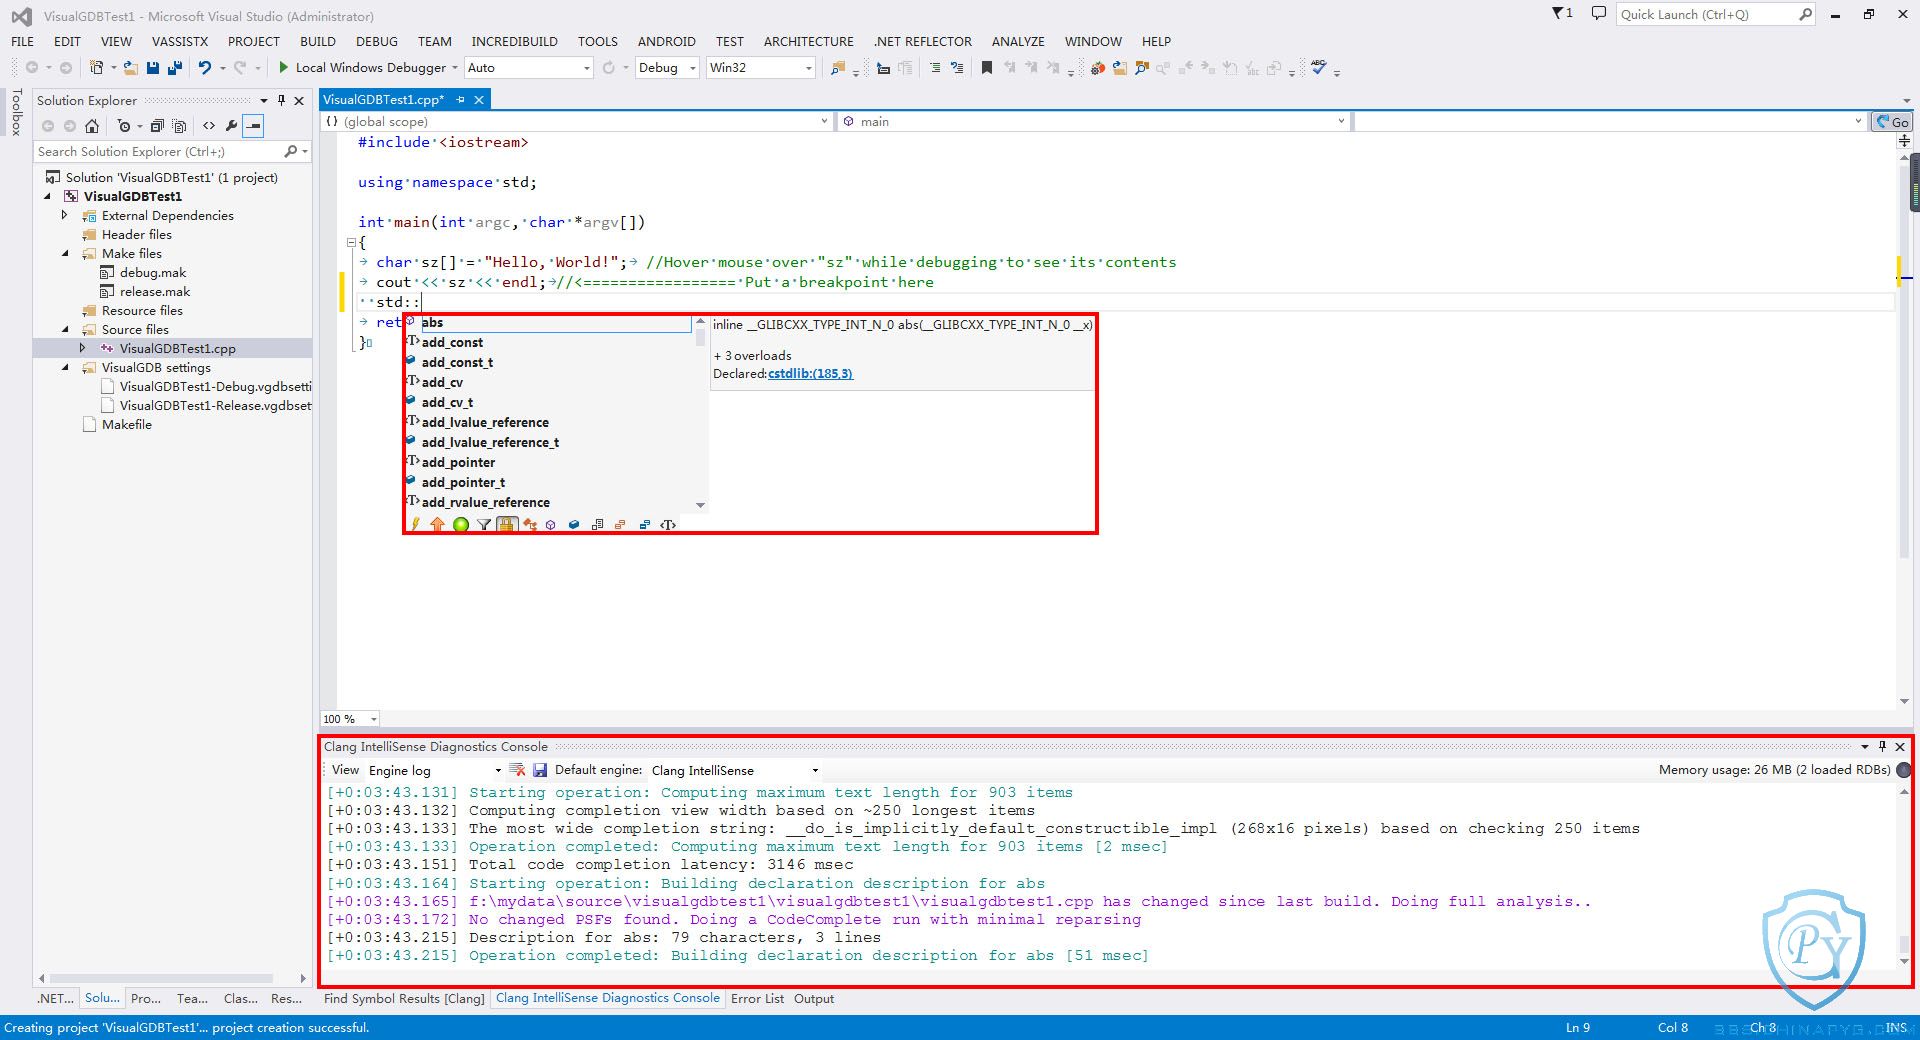Image resolution: width=1920 pixels, height=1040 pixels.
Task: Toggle Preview Selected Items in Solution Explorer
Action: click(x=254, y=125)
